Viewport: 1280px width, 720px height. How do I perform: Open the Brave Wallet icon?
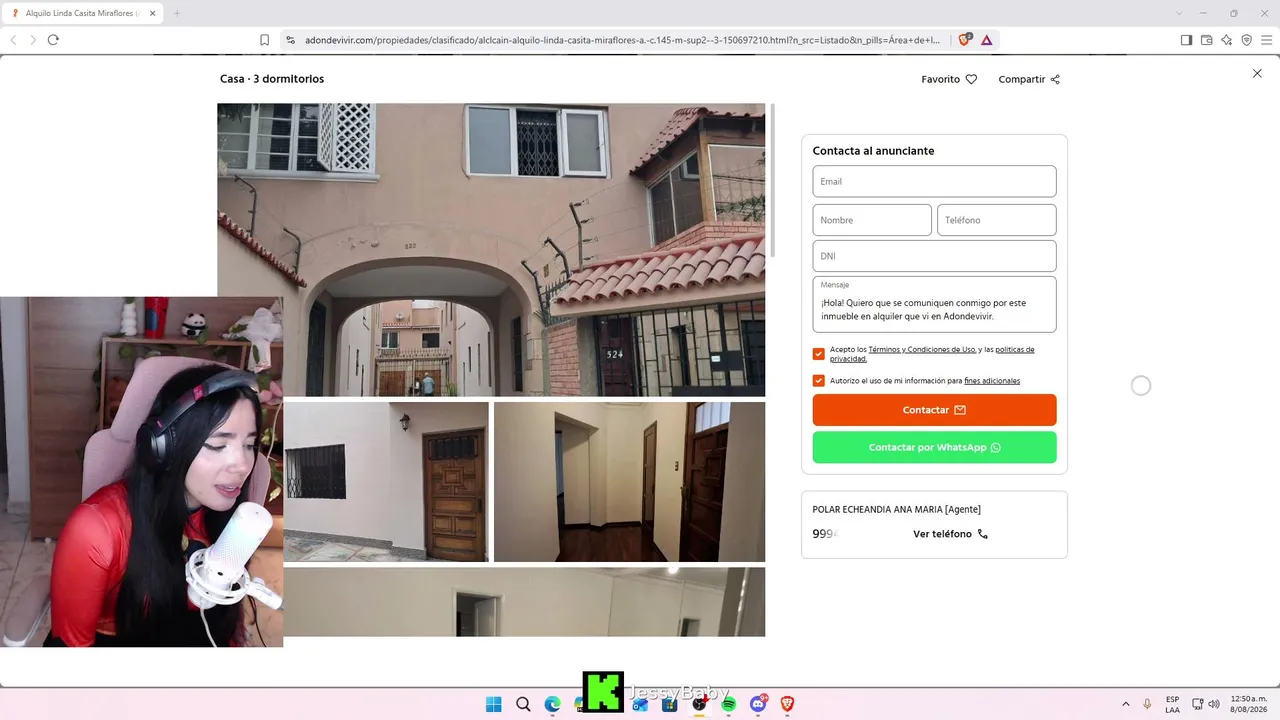click(x=1206, y=40)
